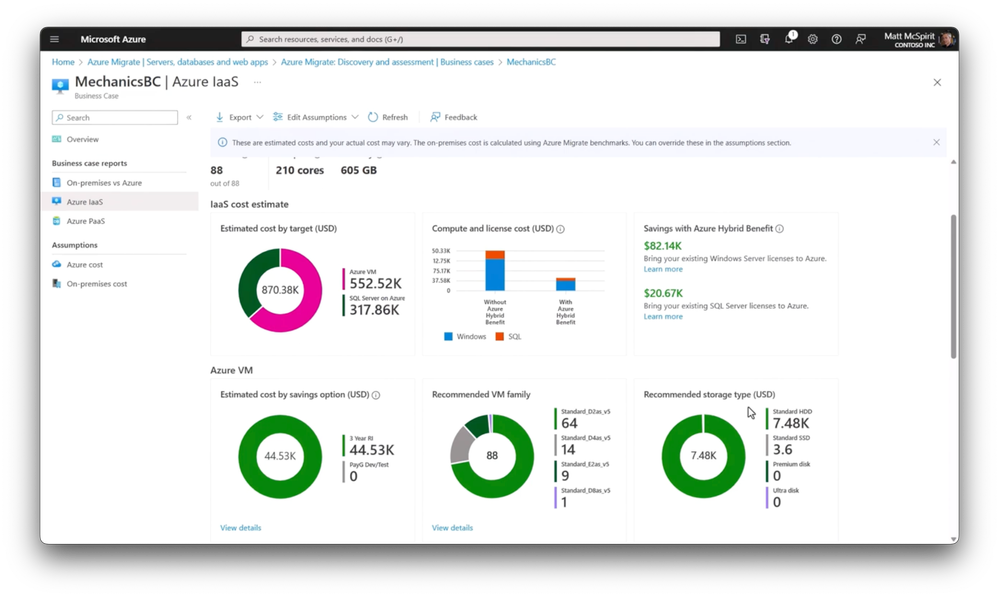Viewport: 999px width, 597px height.
Task: Click the Azure cost cloud icon
Action: pos(57,264)
